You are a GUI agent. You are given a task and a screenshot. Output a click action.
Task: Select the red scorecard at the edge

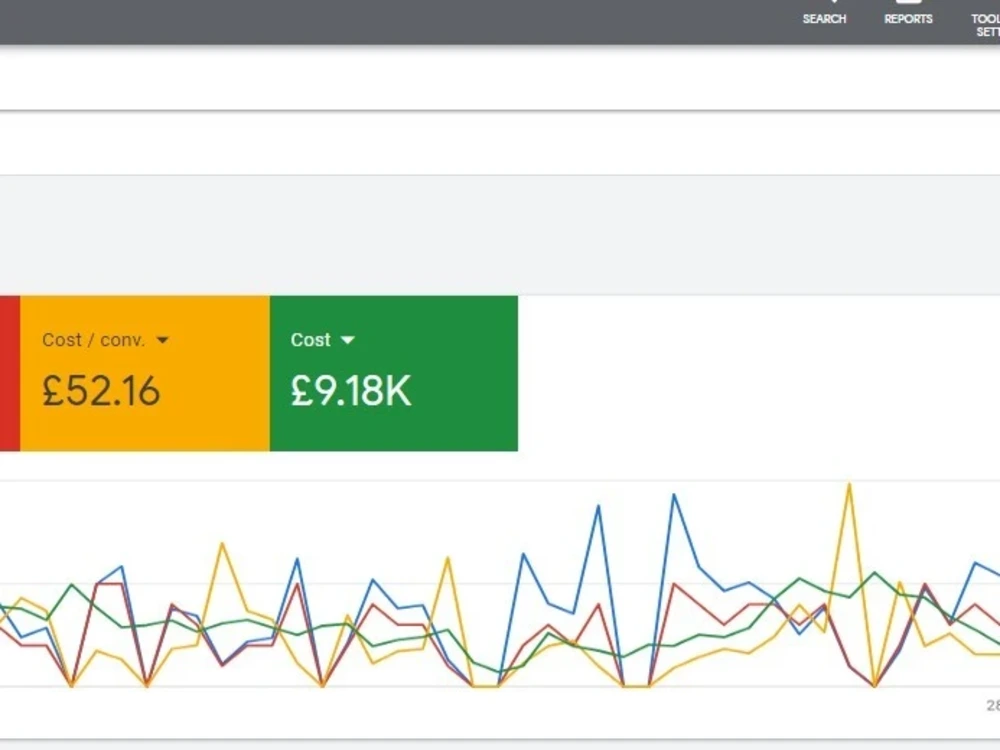[10, 373]
